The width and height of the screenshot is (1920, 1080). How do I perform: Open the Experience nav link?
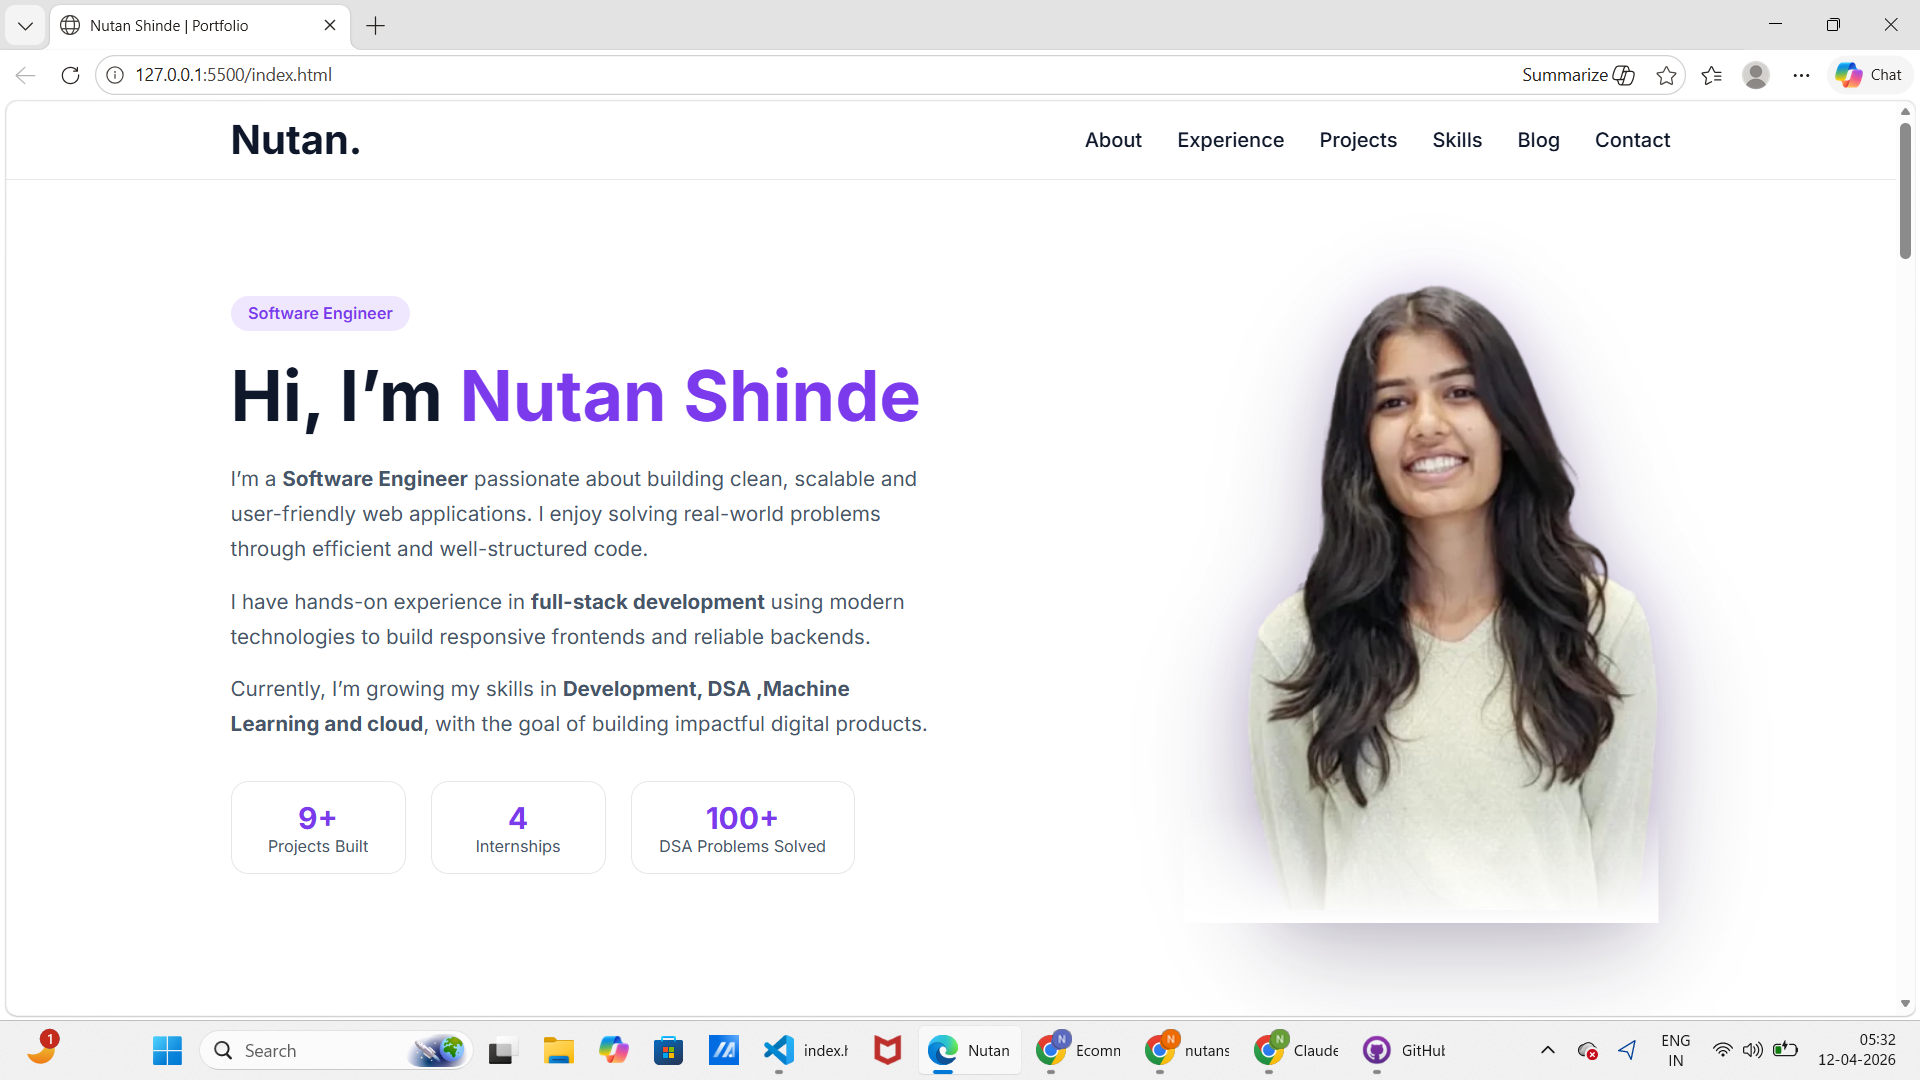pos(1230,140)
